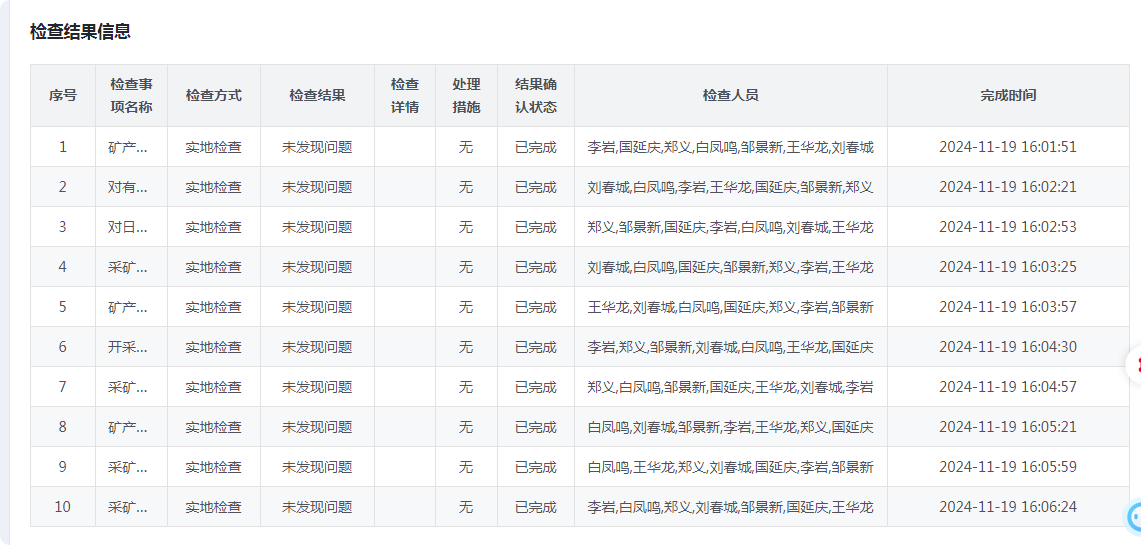Click the 结果确认状态 column header
The height and width of the screenshot is (545, 1141).
tap(536, 95)
